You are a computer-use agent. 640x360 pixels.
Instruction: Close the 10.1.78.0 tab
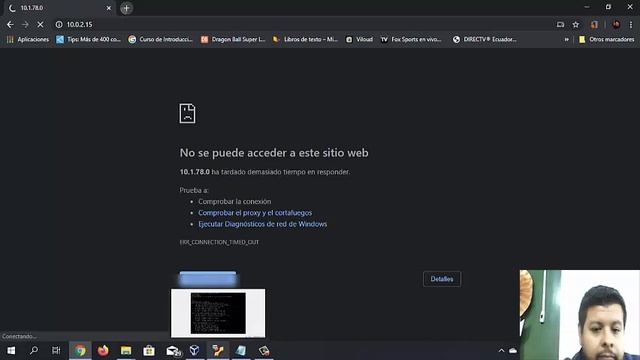pos(109,8)
